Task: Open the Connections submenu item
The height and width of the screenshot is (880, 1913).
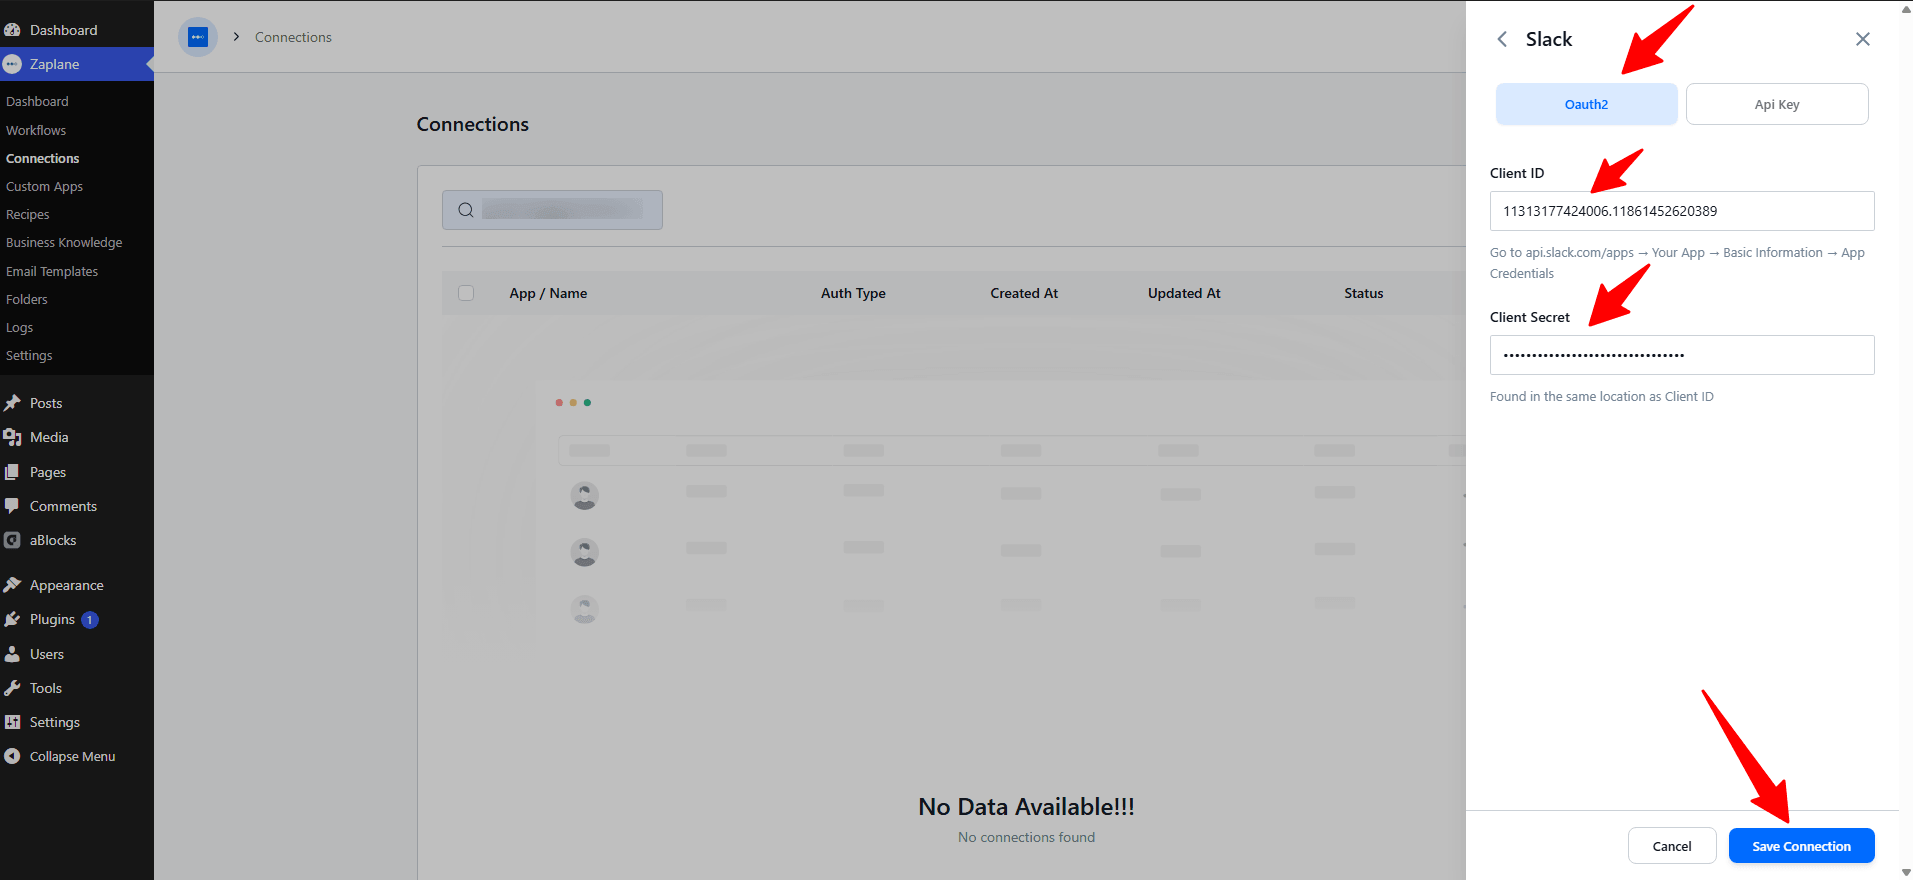Action: pos(42,158)
